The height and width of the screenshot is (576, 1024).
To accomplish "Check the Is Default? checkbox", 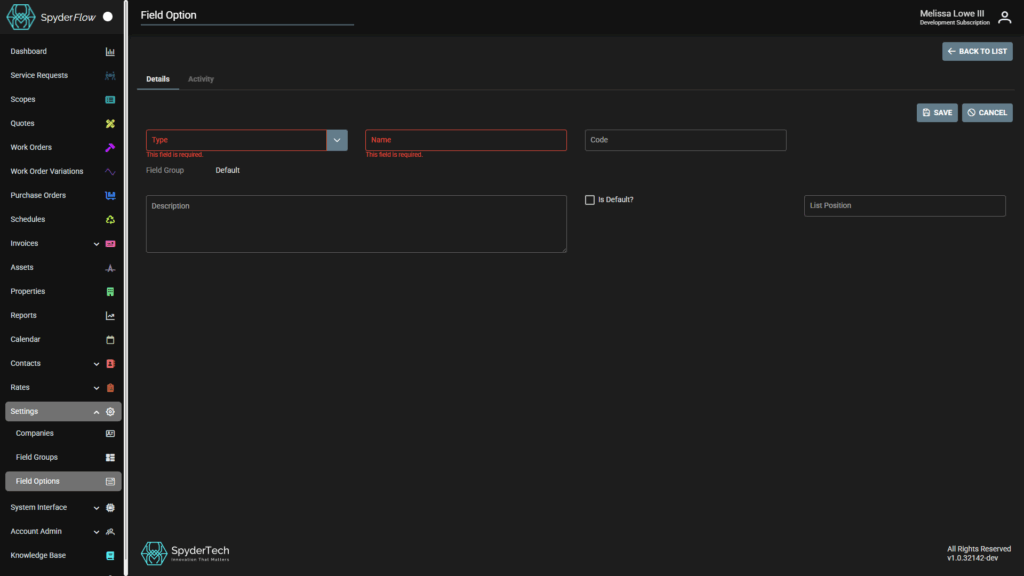I will click(590, 199).
